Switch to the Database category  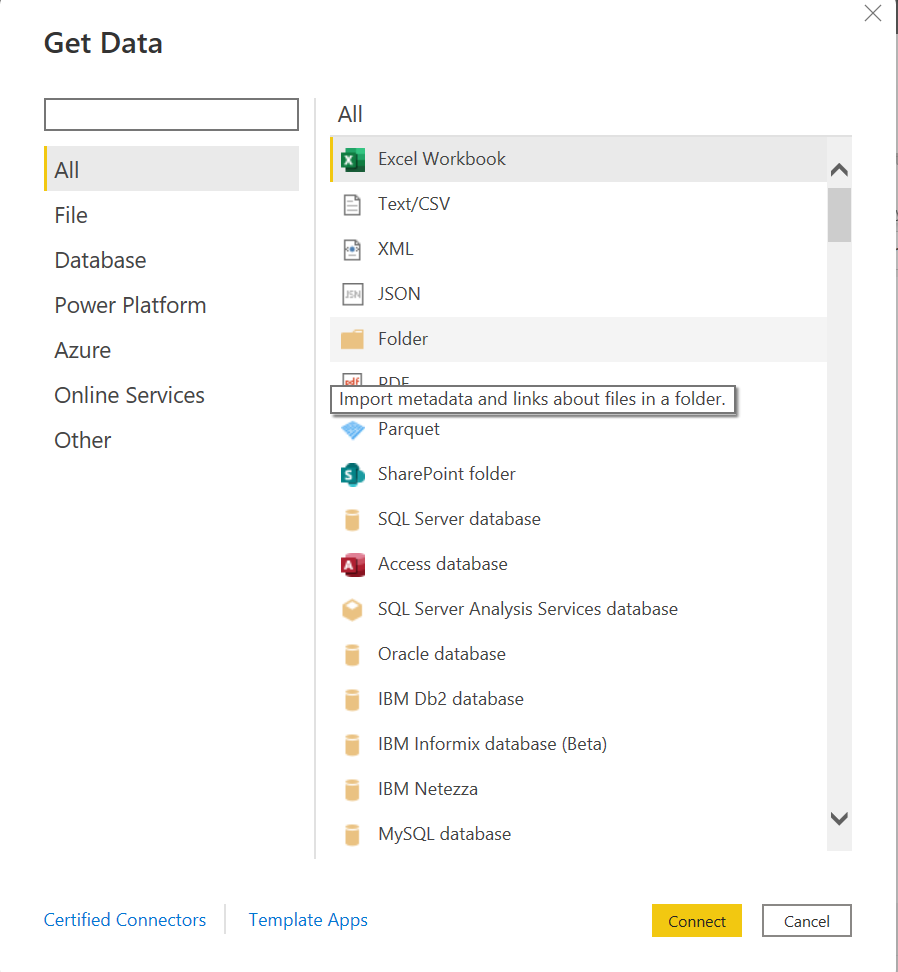pyautogui.click(x=100, y=260)
